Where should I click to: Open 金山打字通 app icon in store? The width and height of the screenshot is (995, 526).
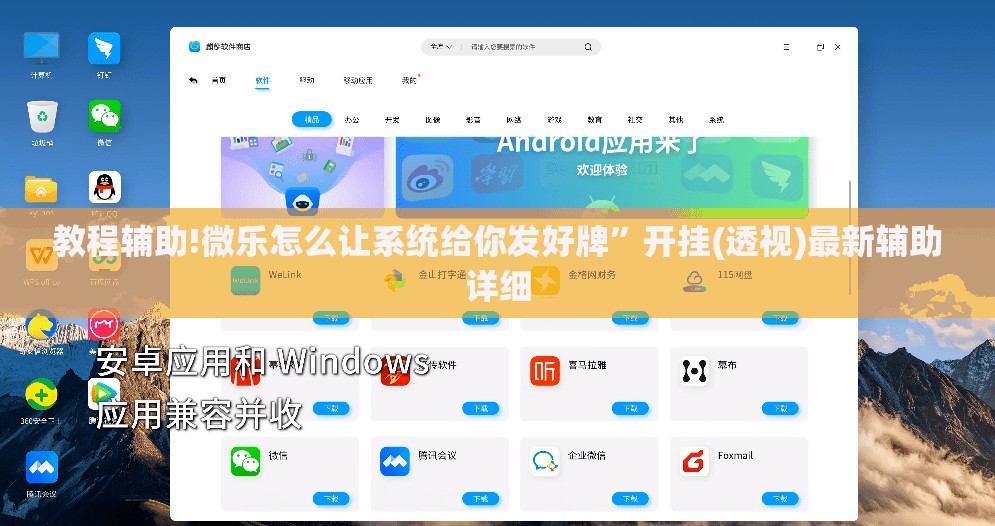pyautogui.click(x=395, y=280)
